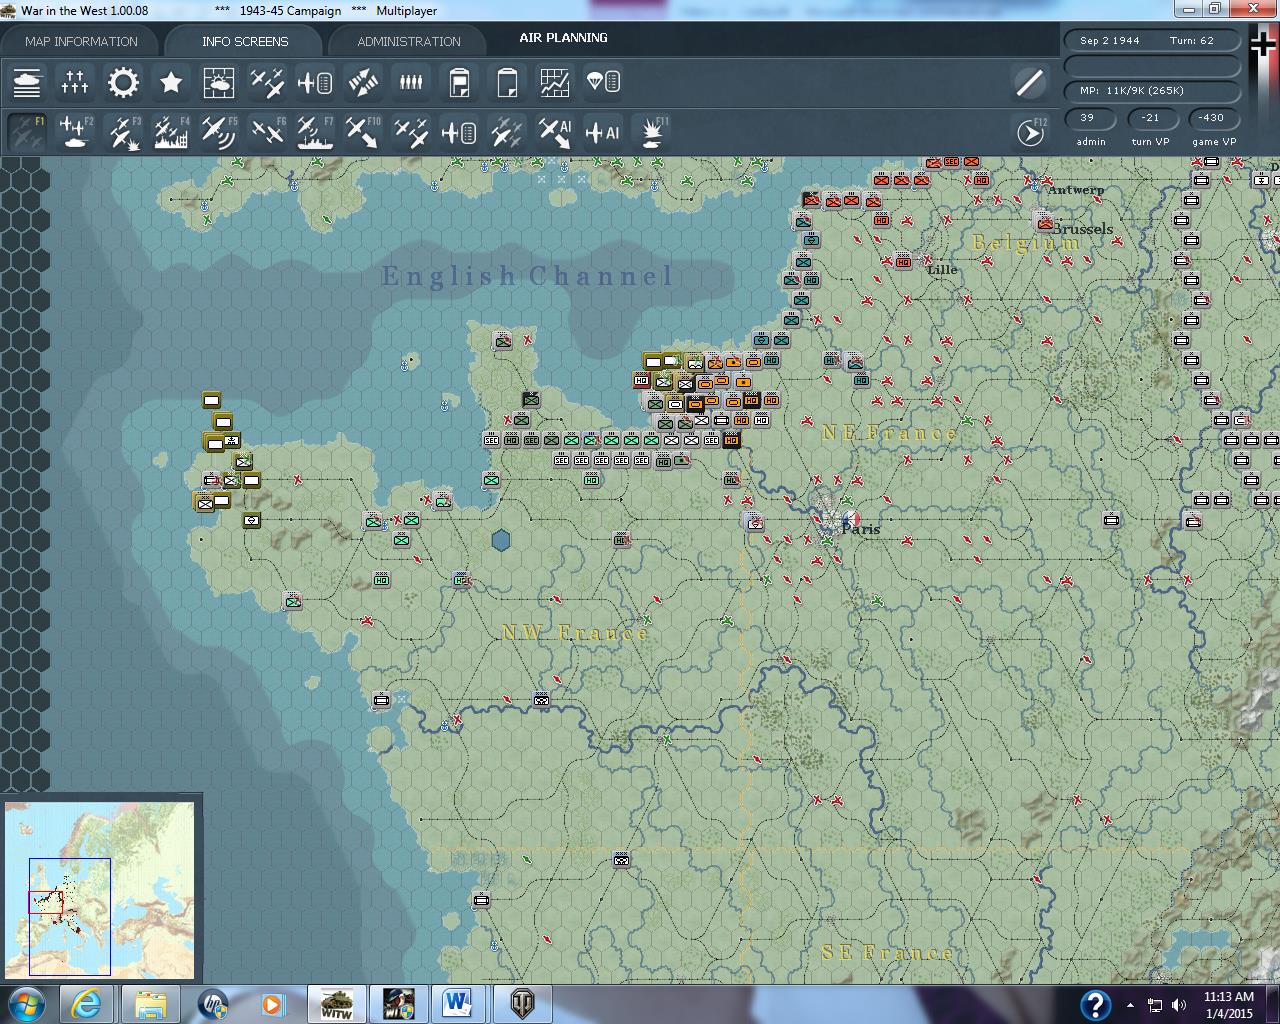Click the diagonal slash button

click(x=1029, y=82)
